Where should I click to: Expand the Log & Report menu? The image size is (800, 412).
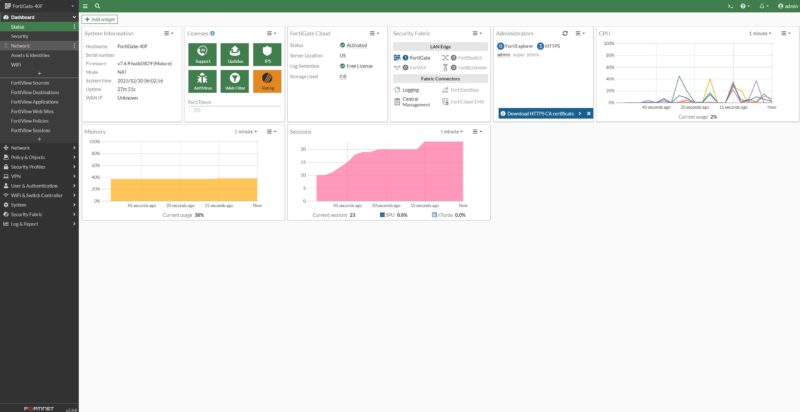tap(39, 224)
